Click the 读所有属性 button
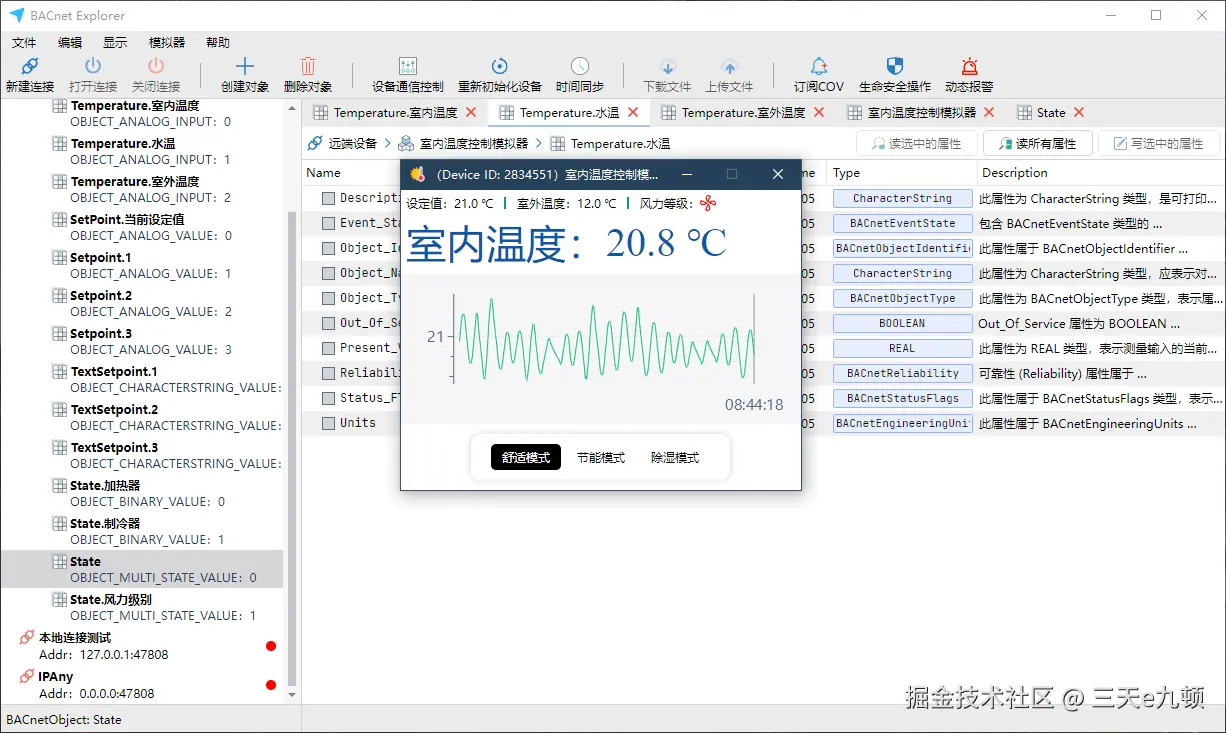The width and height of the screenshot is (1226, 733). tap(1038, 143)
